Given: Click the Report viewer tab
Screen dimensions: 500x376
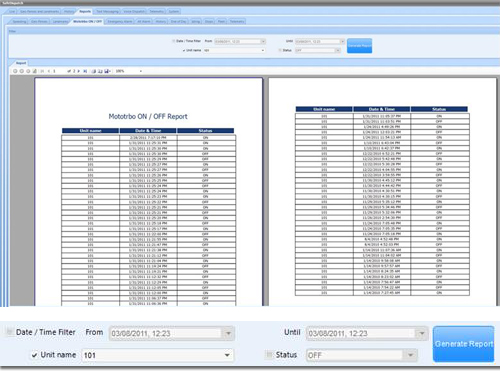Looking at the screenshot, I should pyautogui.click(x=21, y=63).
